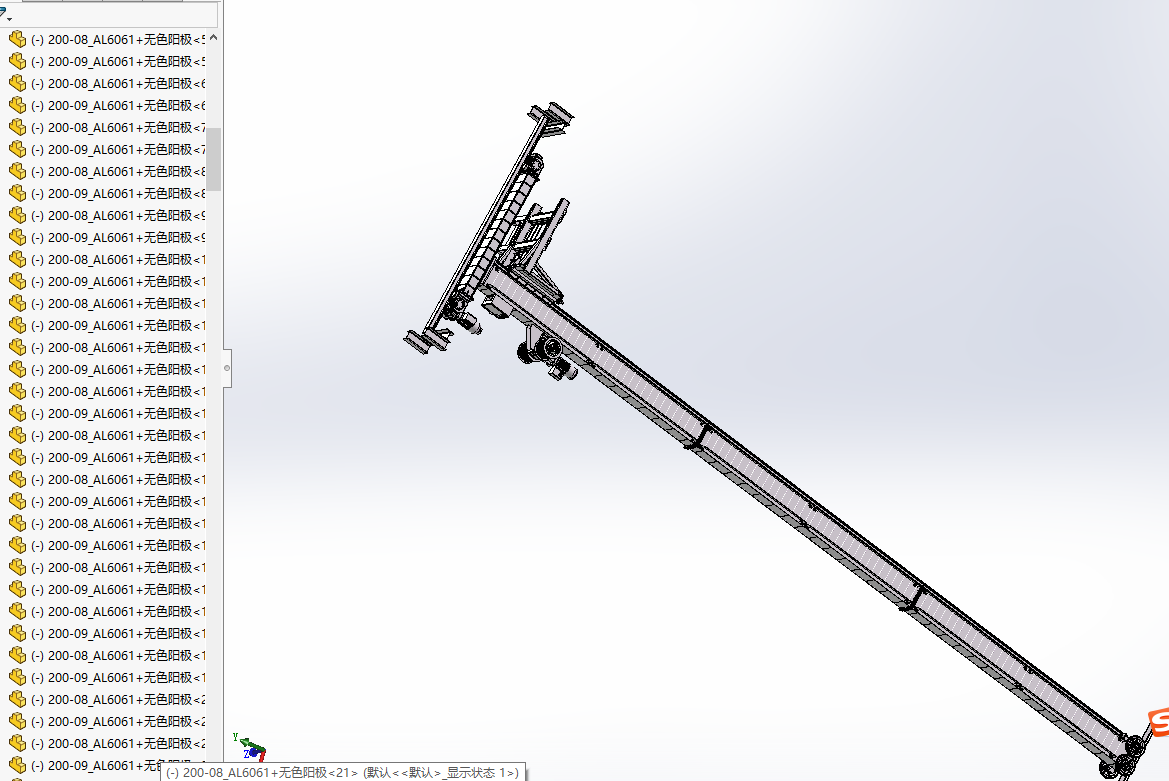
Task: Click part icon of 200-08_AL6061+无色阳极<7
Action: (17, 127)
